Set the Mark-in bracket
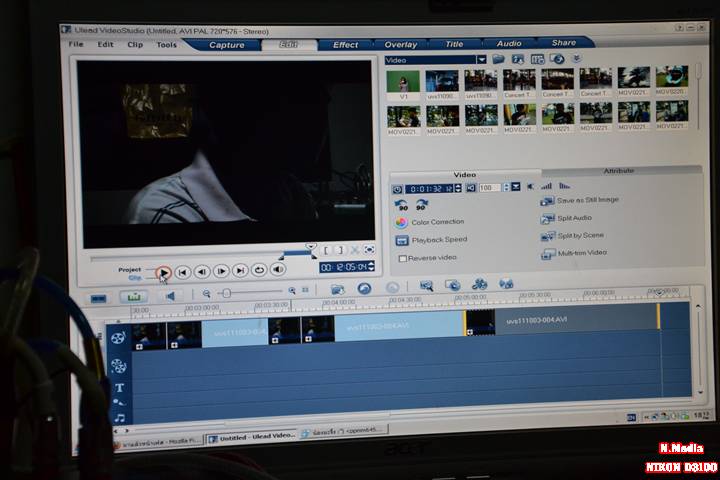Screen dimensions: 720x480 (x=326, y=250)
